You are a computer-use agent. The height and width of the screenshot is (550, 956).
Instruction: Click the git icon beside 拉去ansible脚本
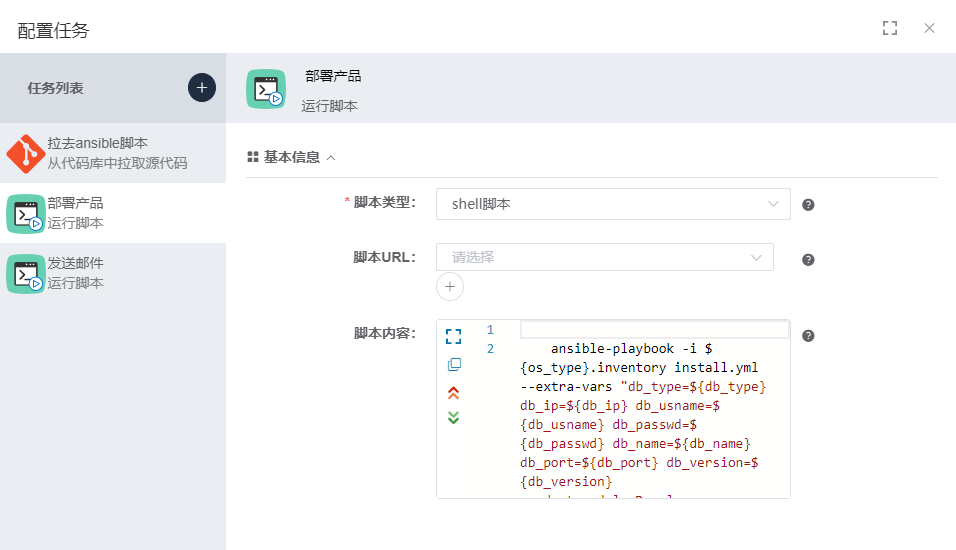click(25, 153)
